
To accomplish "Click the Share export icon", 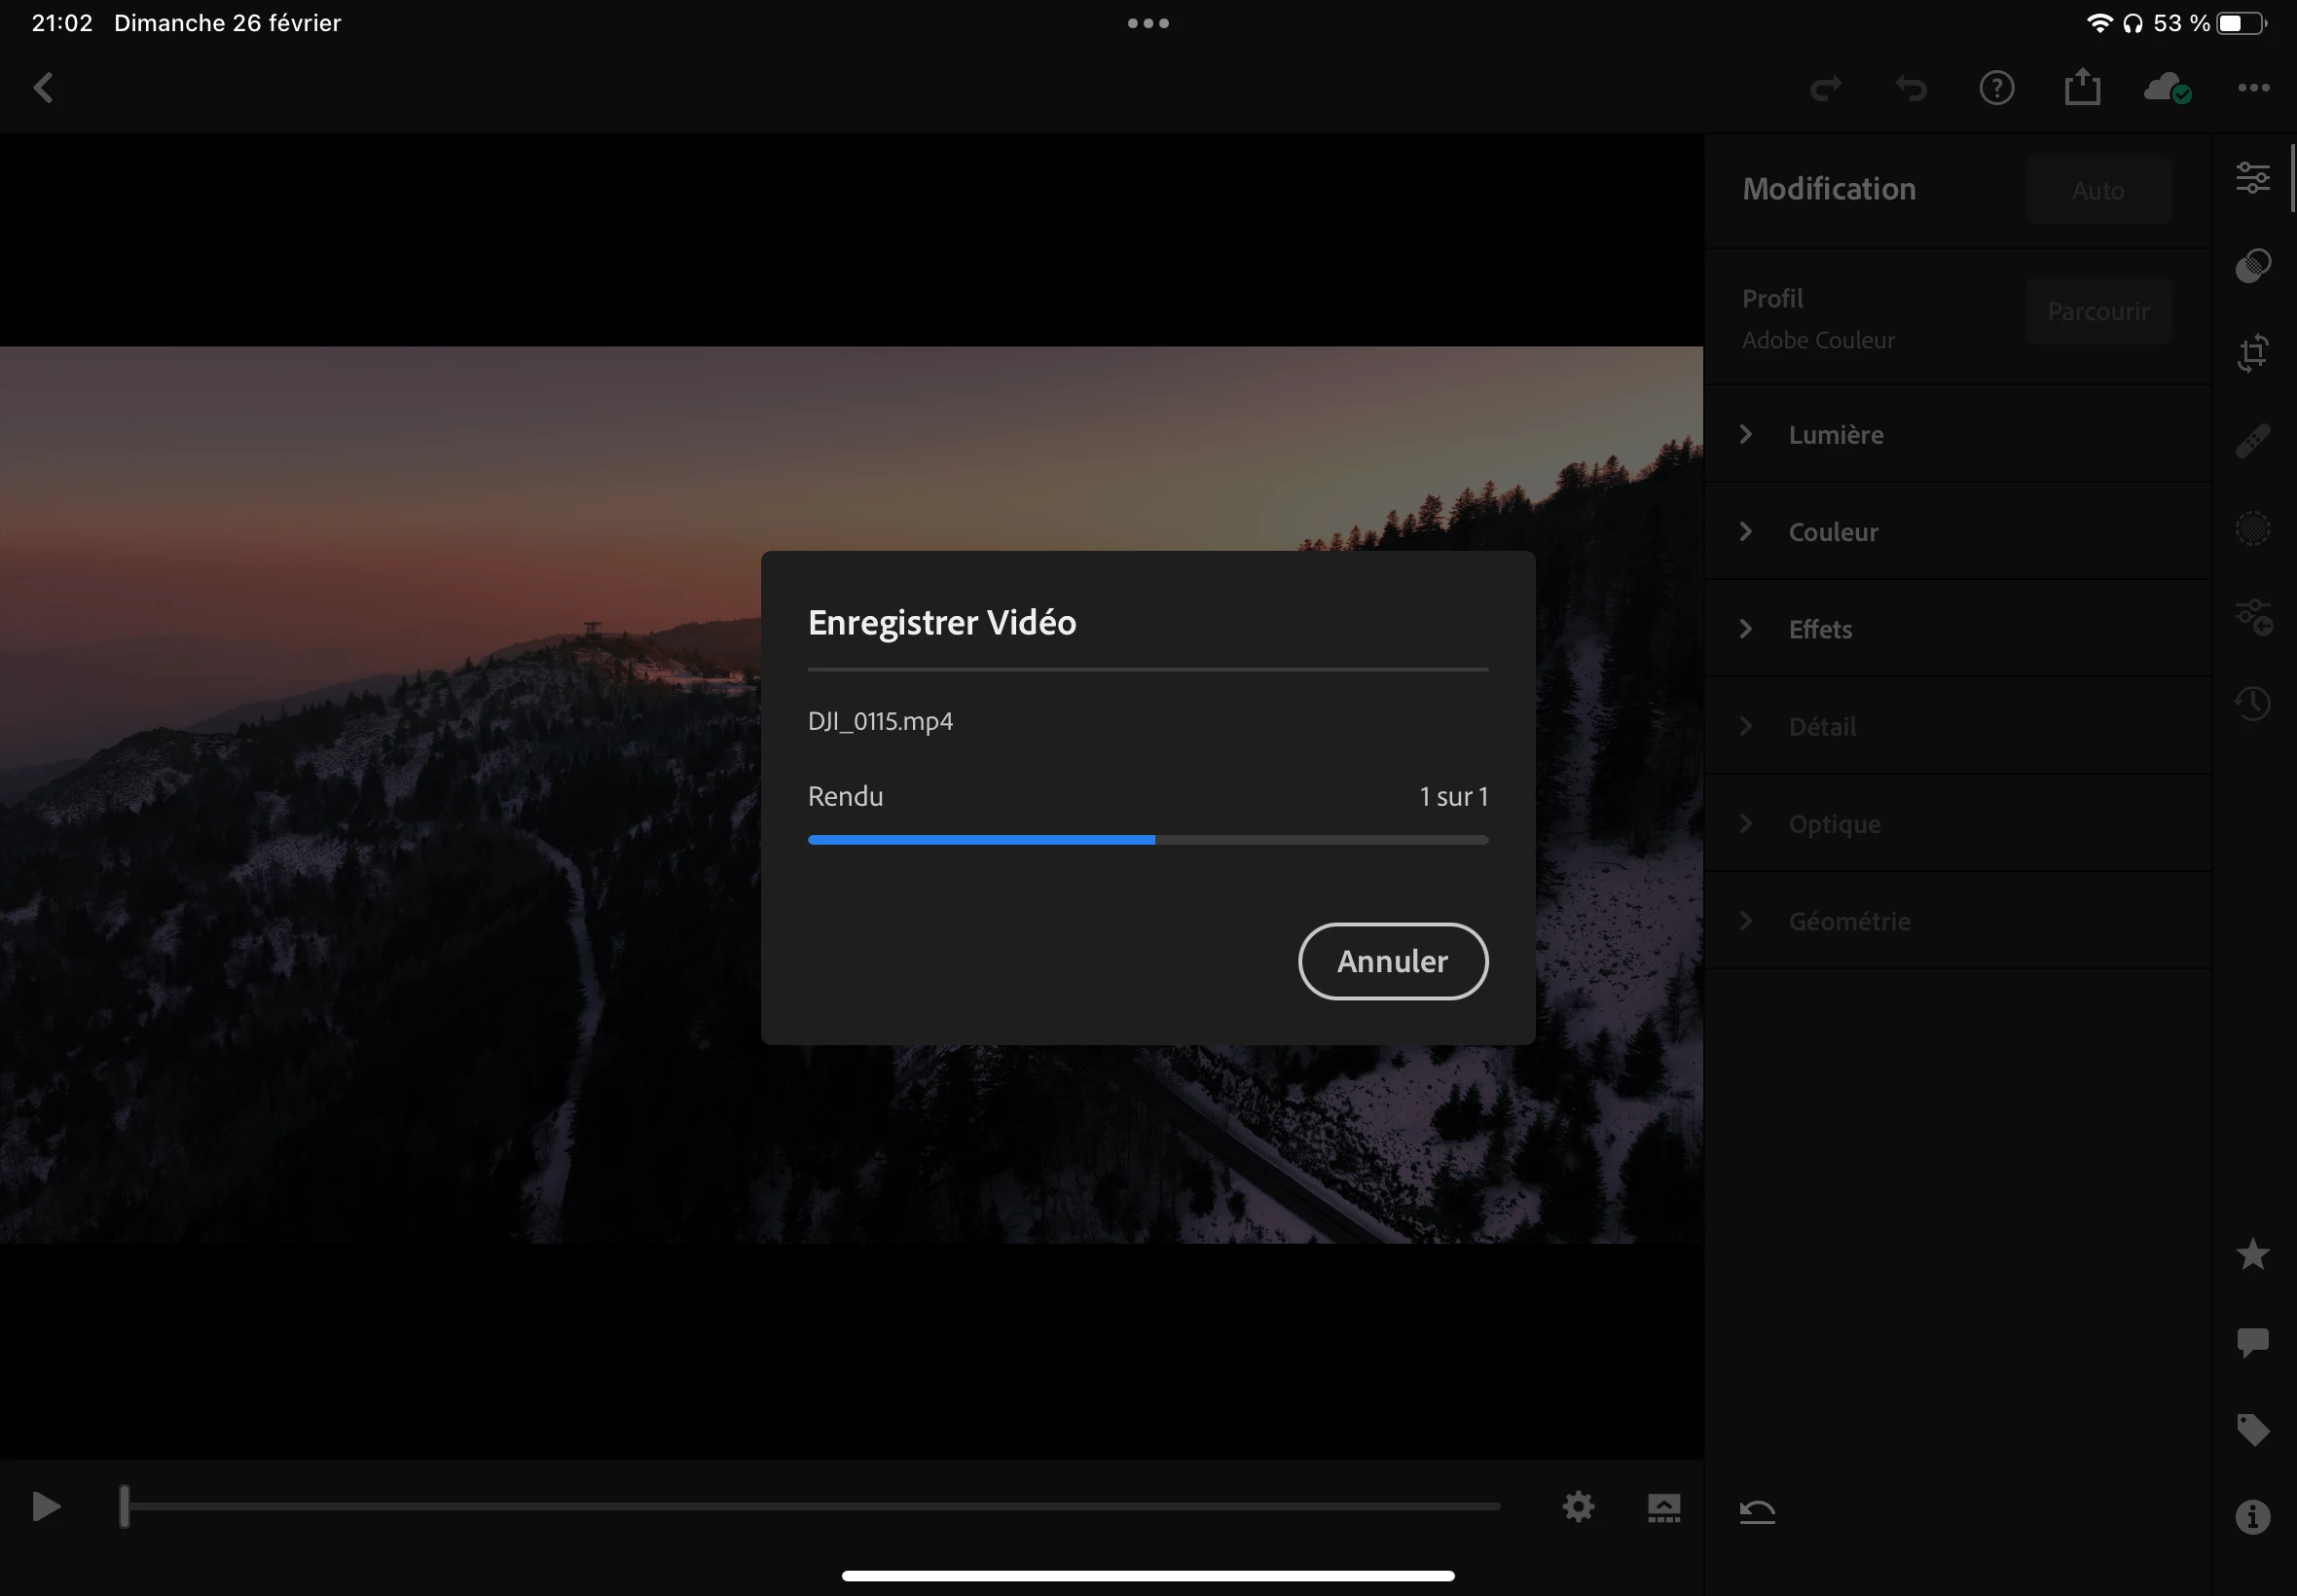I will point(2082,88).
